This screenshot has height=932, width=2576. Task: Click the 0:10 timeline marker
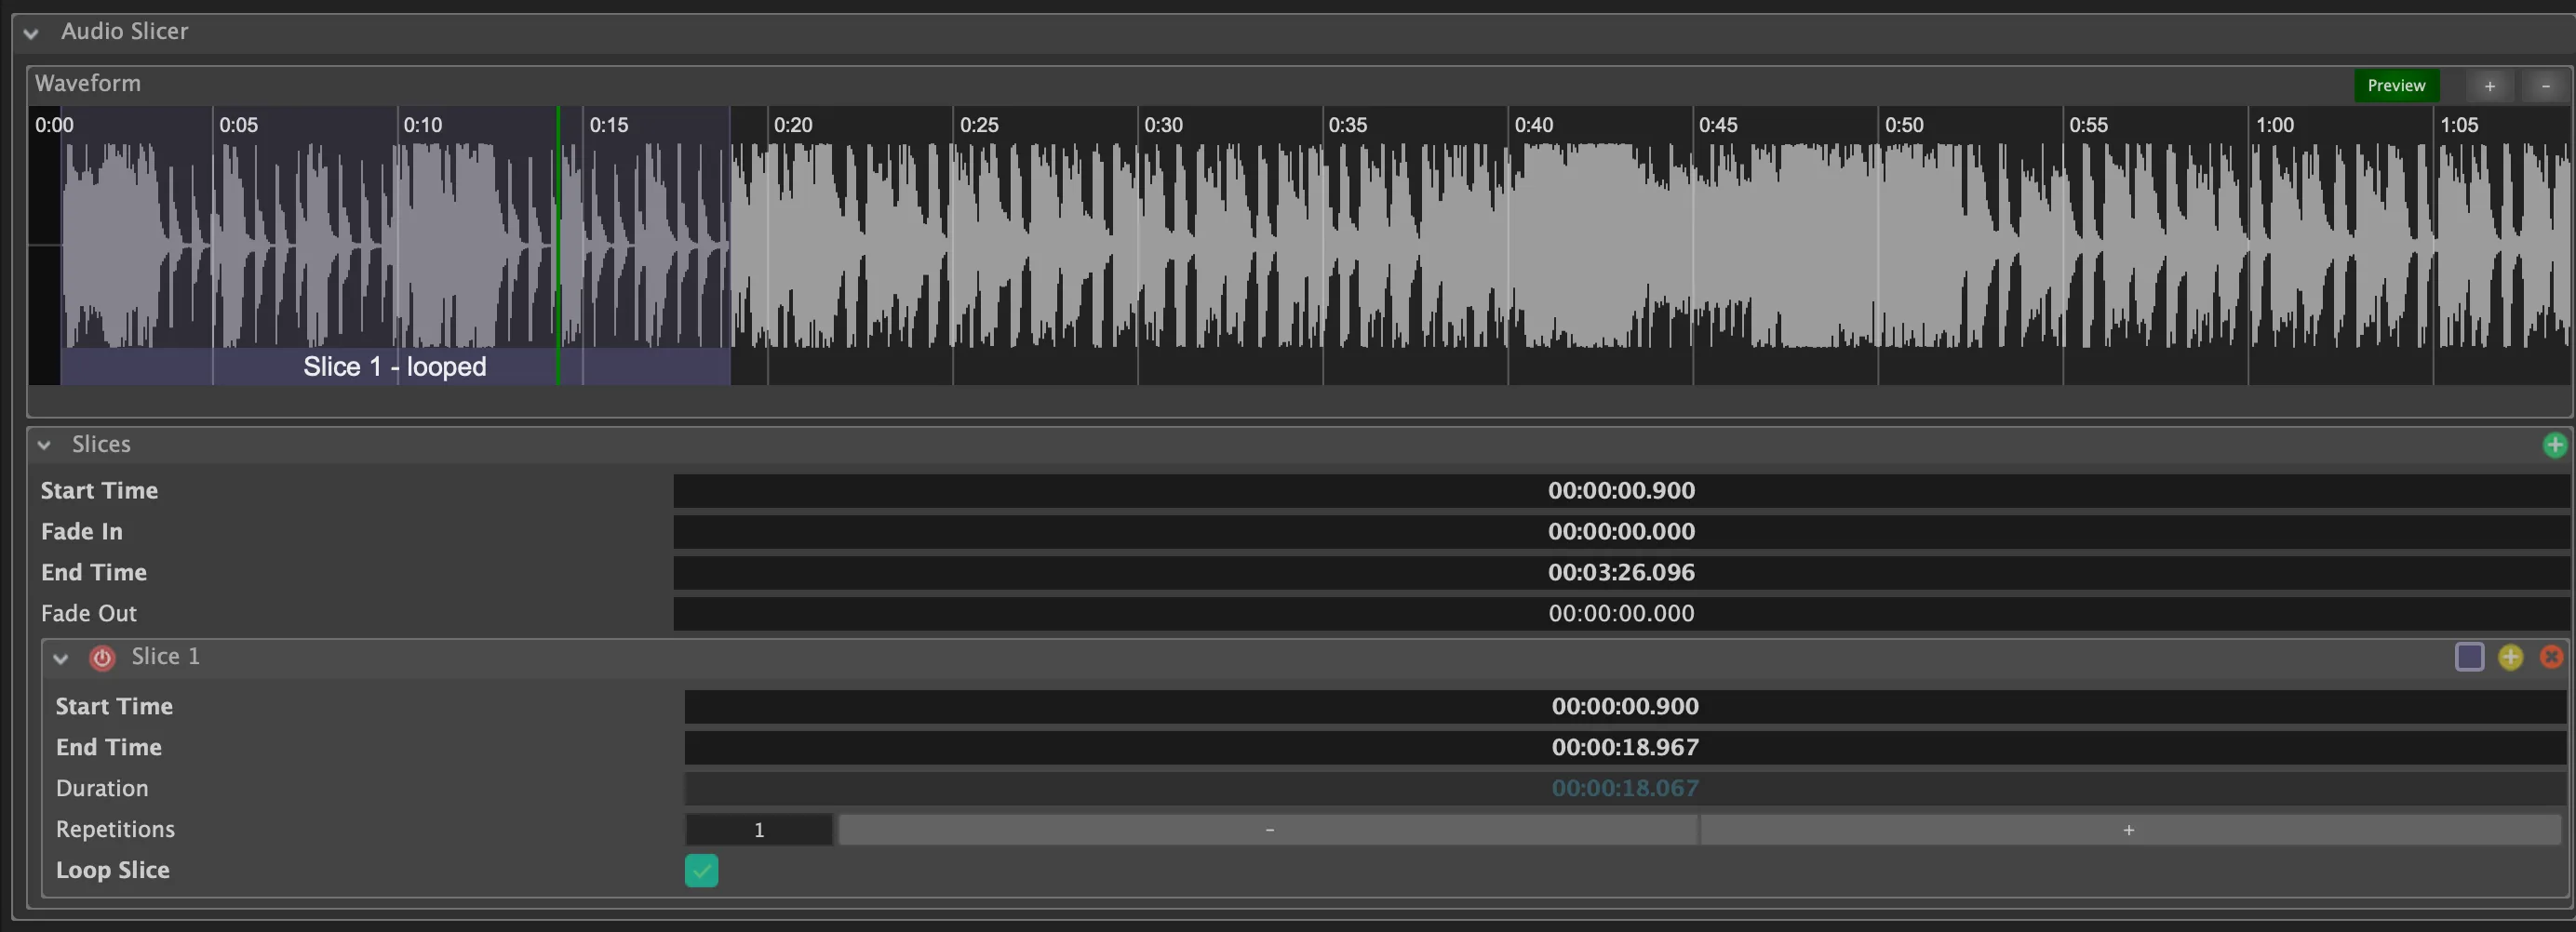point(422,125)
